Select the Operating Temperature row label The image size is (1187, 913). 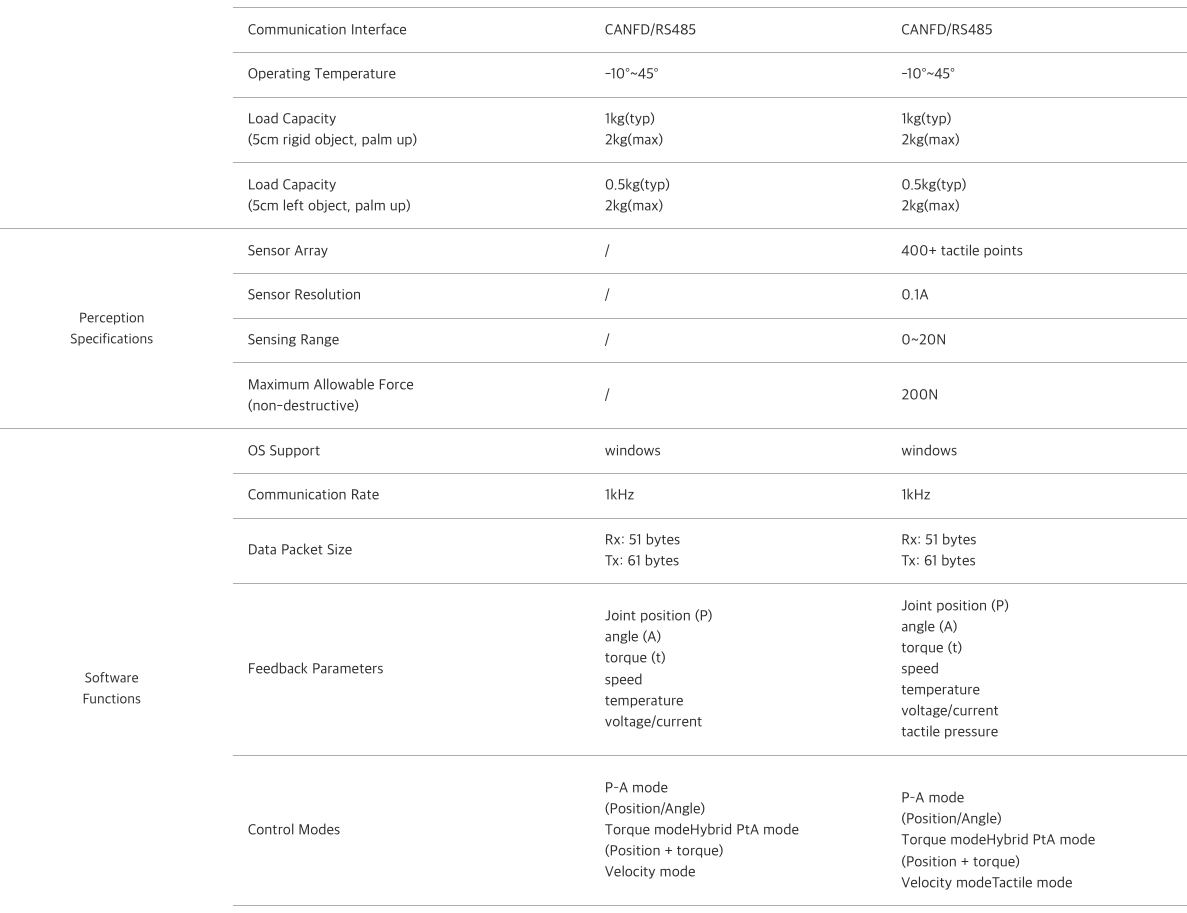[321, 74]
